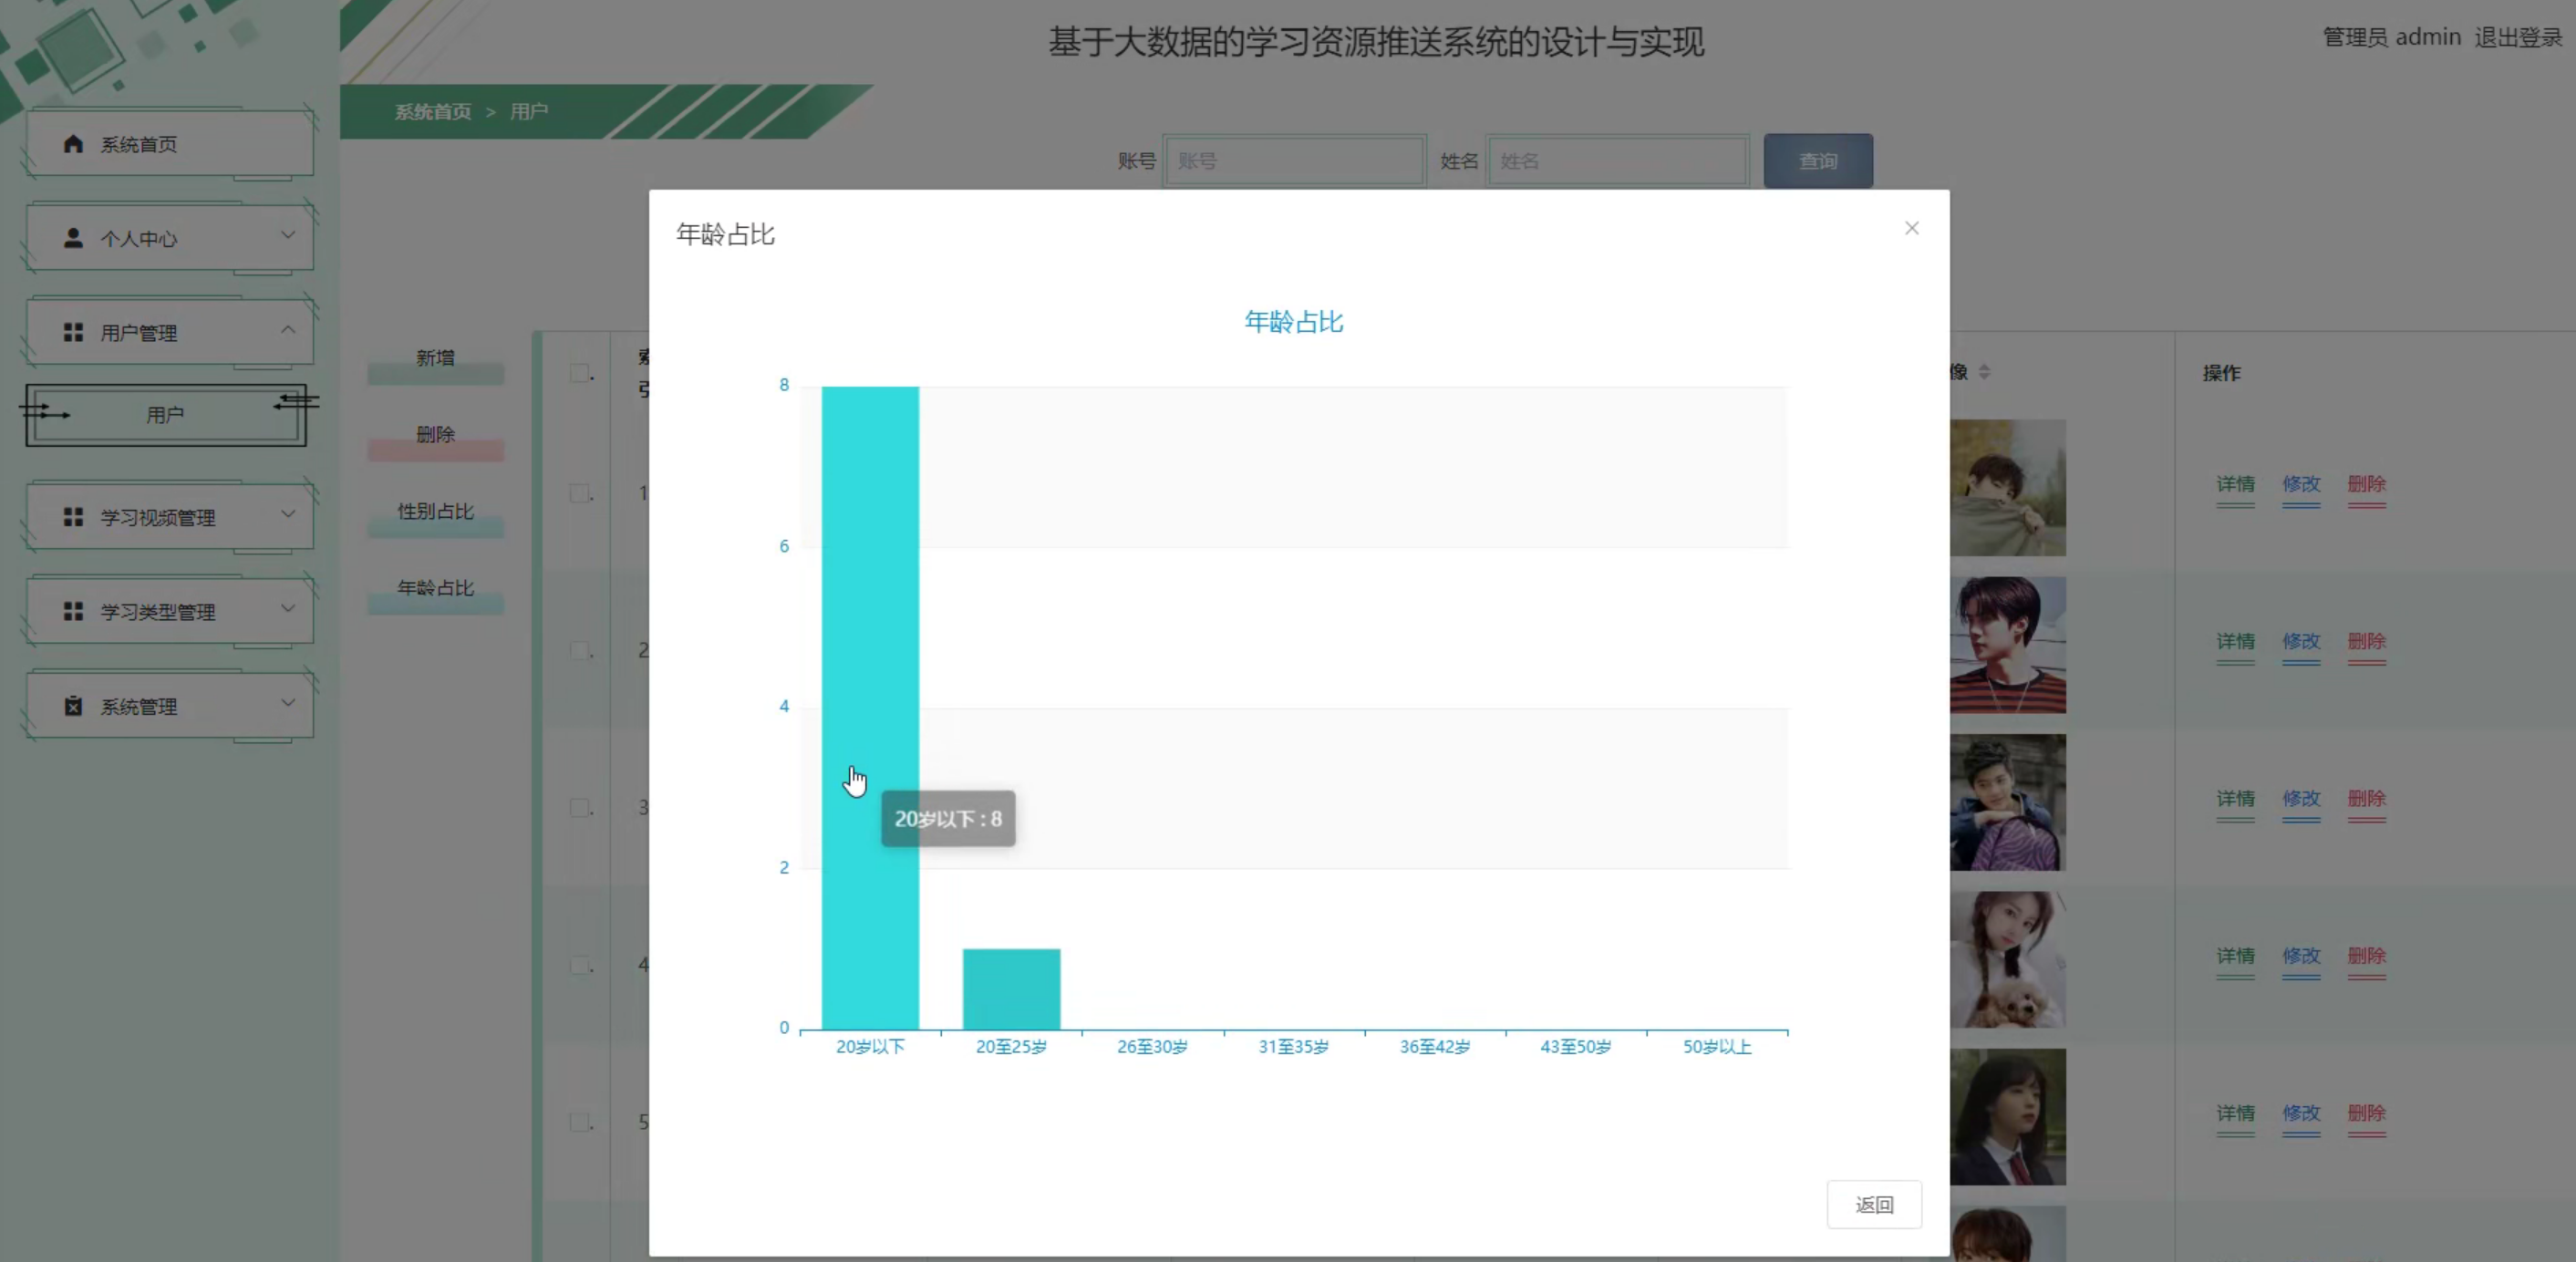This screenshot has width=2576, height=1262.
Task: Click the 50岁以上 axis label
Action: click(1717, 1047)
